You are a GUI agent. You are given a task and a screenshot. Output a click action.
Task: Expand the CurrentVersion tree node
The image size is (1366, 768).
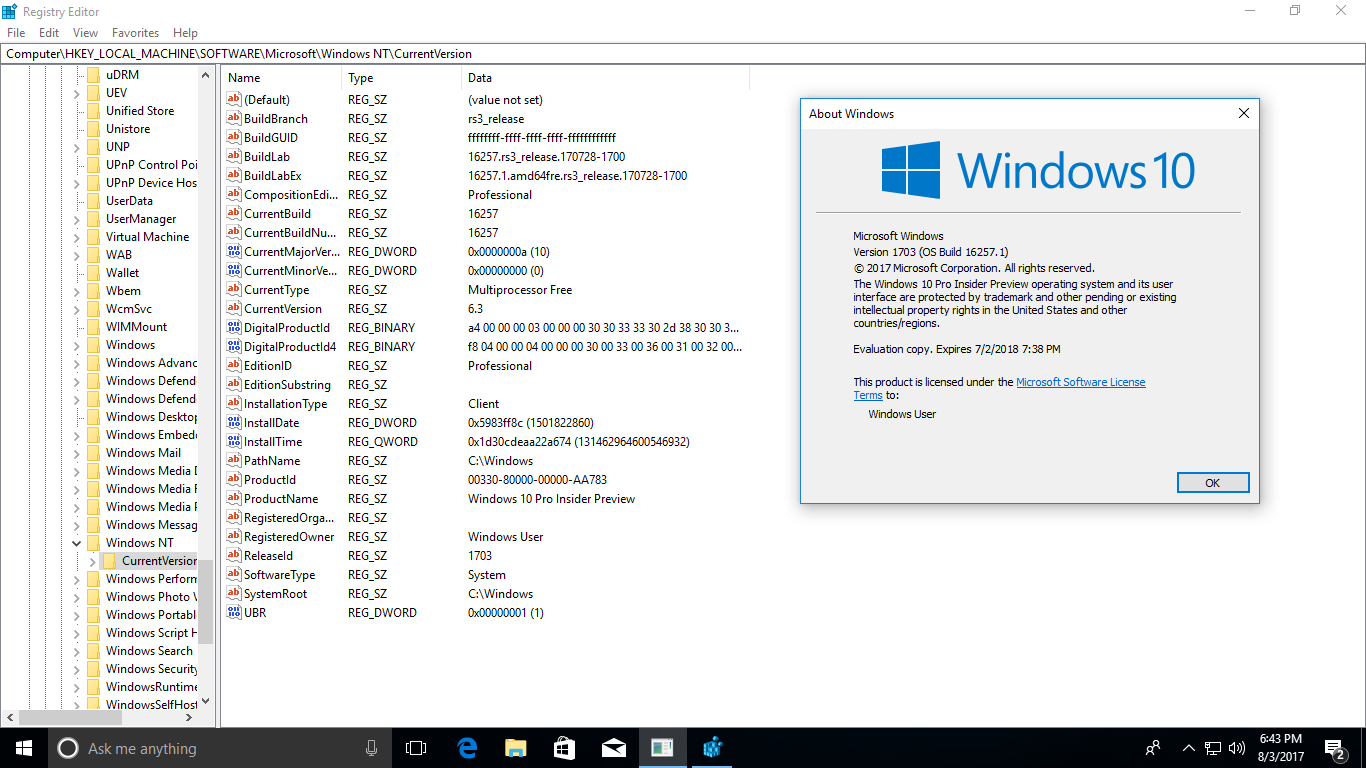click(x=93, y=561)
